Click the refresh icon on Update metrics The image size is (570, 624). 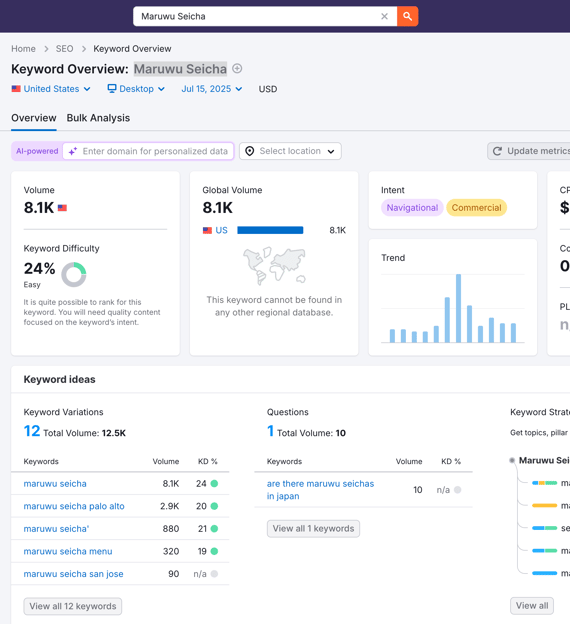497,151
